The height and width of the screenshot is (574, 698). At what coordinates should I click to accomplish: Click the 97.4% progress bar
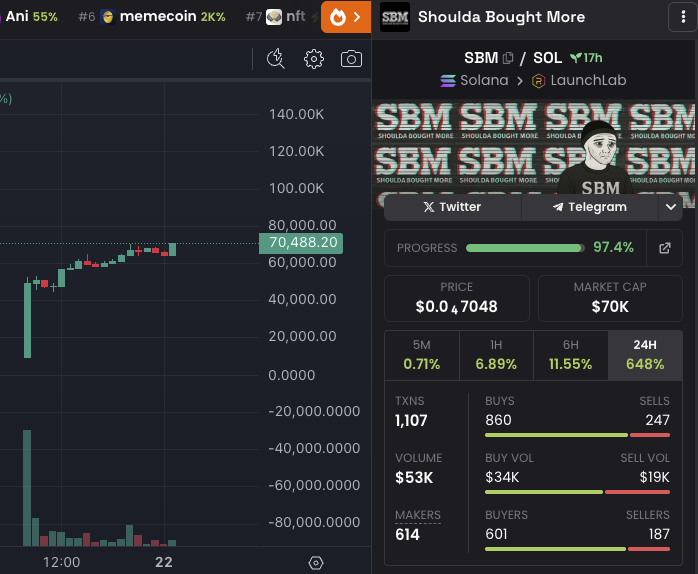coord(525,248)
